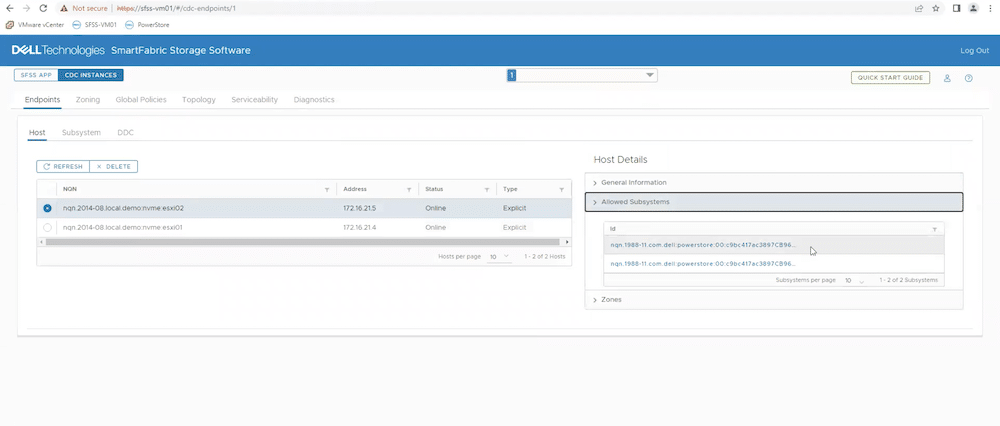Screen dimensions: 1000x426
Task: Click the Not secure warning icon
Action: pos(64,8)
